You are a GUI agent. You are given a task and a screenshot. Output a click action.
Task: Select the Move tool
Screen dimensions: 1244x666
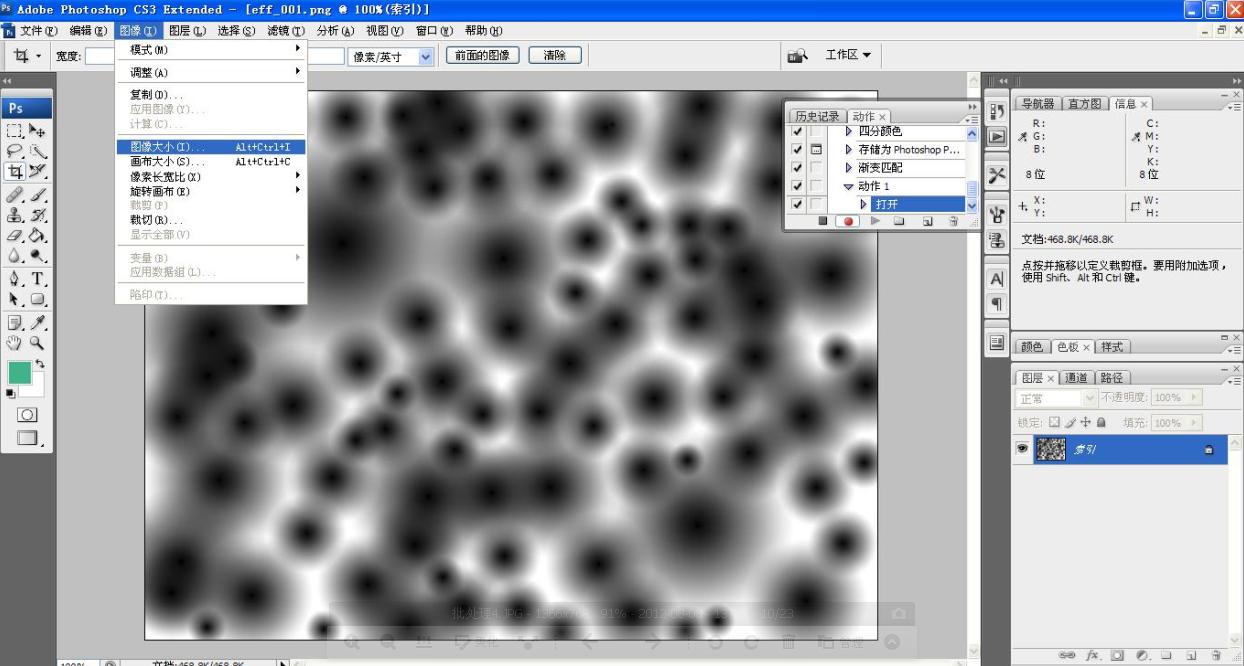[37, 130]
